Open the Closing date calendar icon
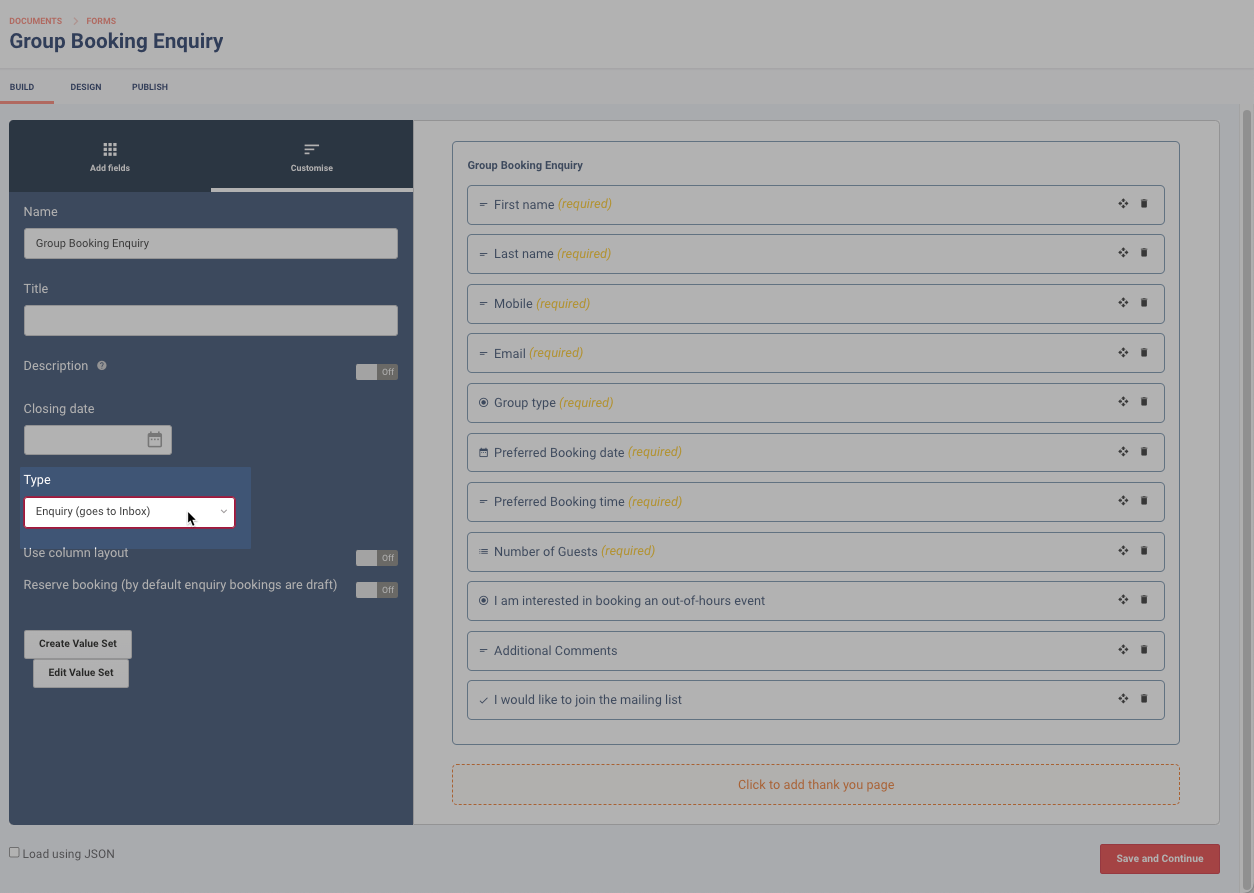Screen dimensions: 1254x893 click(x=155, y=440)
